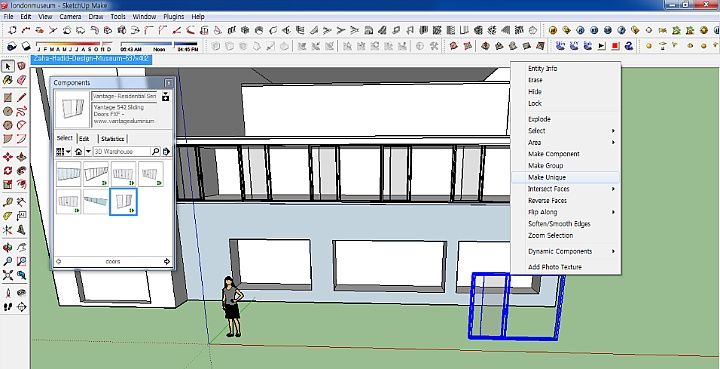Screen dimensions: 720x369
Task: Activate the Zoom Window tool
Action: pos(21,262)
